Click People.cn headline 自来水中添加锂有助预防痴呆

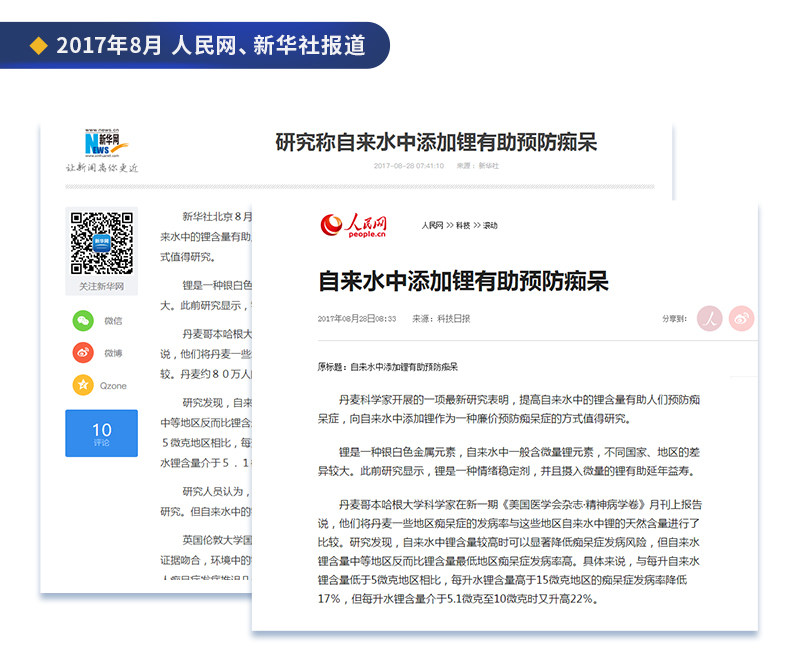click(464, 281)
